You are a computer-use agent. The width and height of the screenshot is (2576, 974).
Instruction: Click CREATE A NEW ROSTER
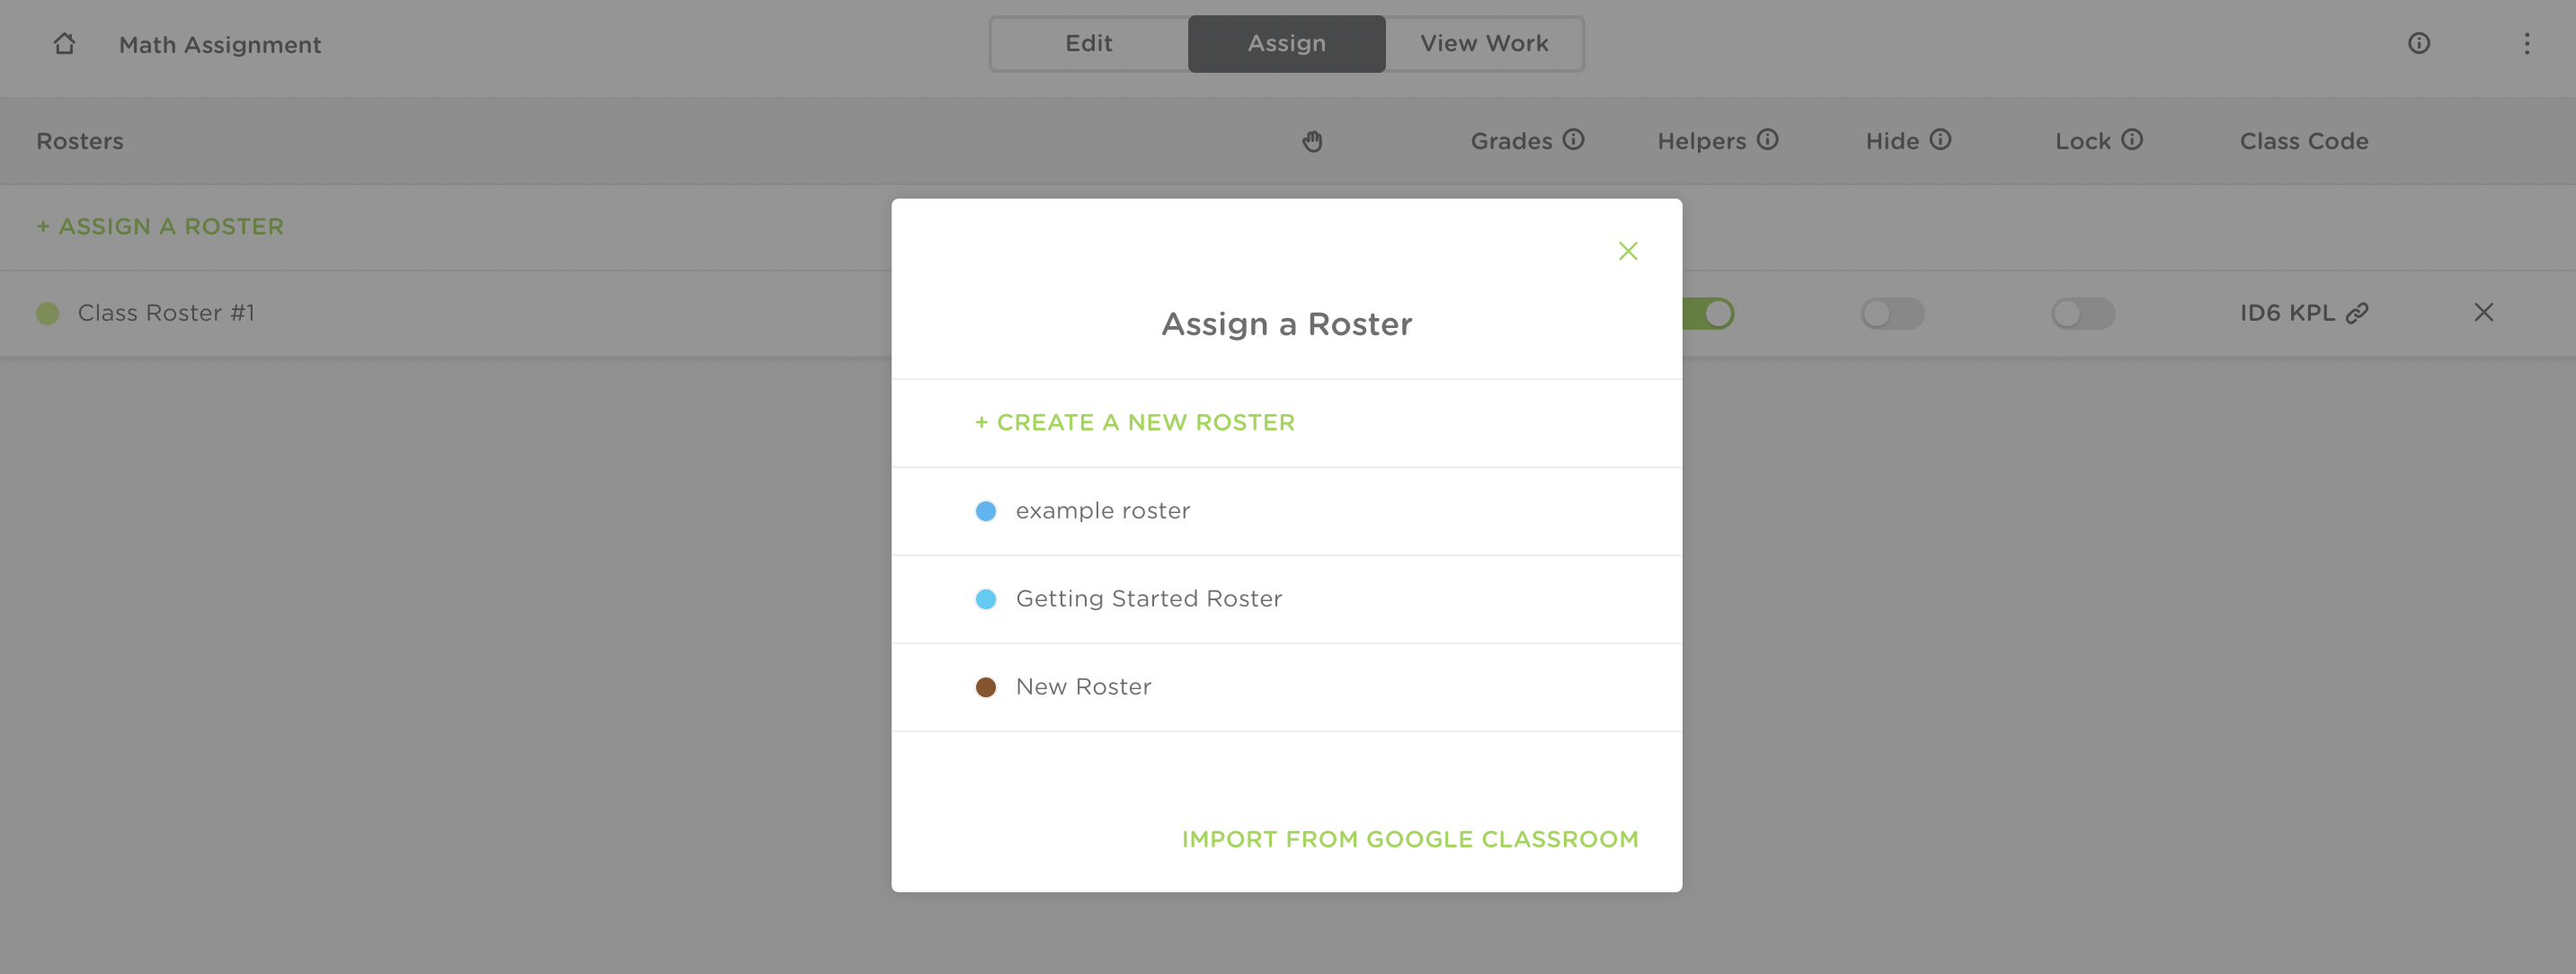1133,422
